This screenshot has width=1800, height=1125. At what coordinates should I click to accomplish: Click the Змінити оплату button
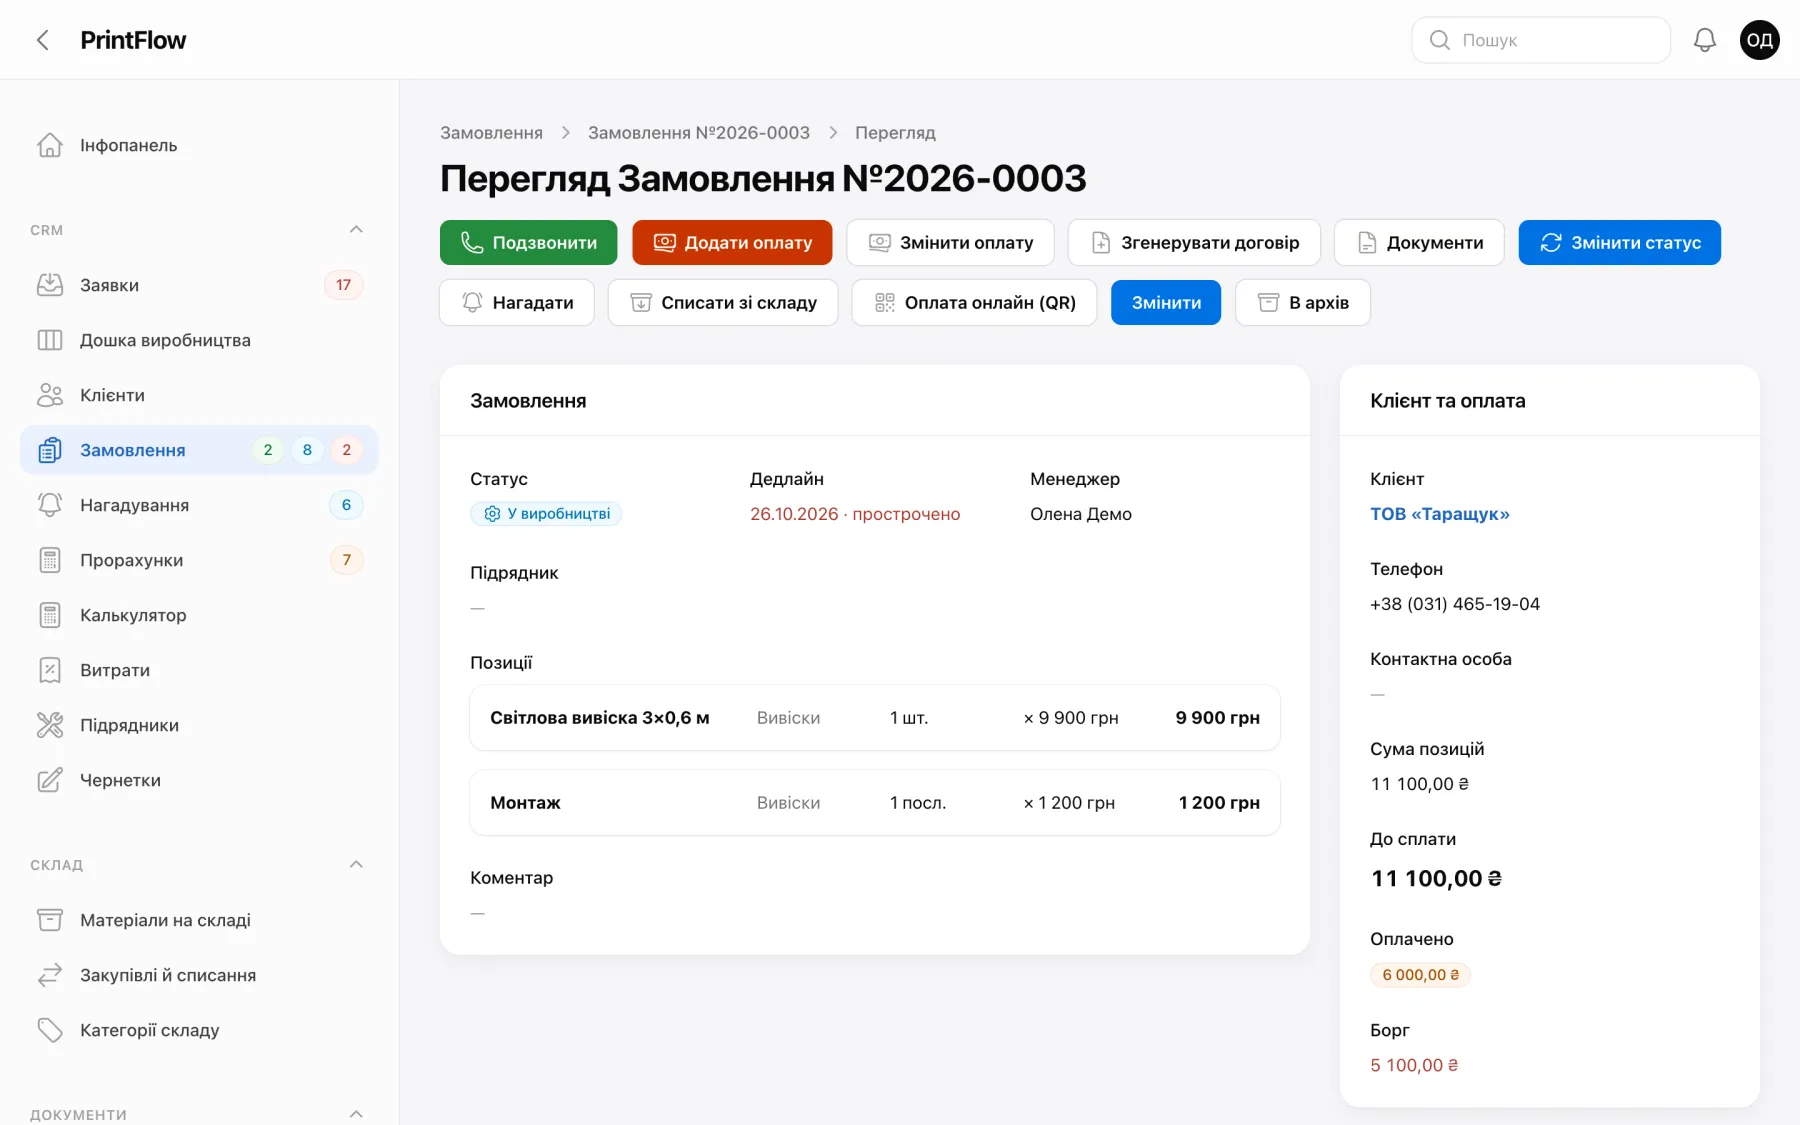pos(950,242)
